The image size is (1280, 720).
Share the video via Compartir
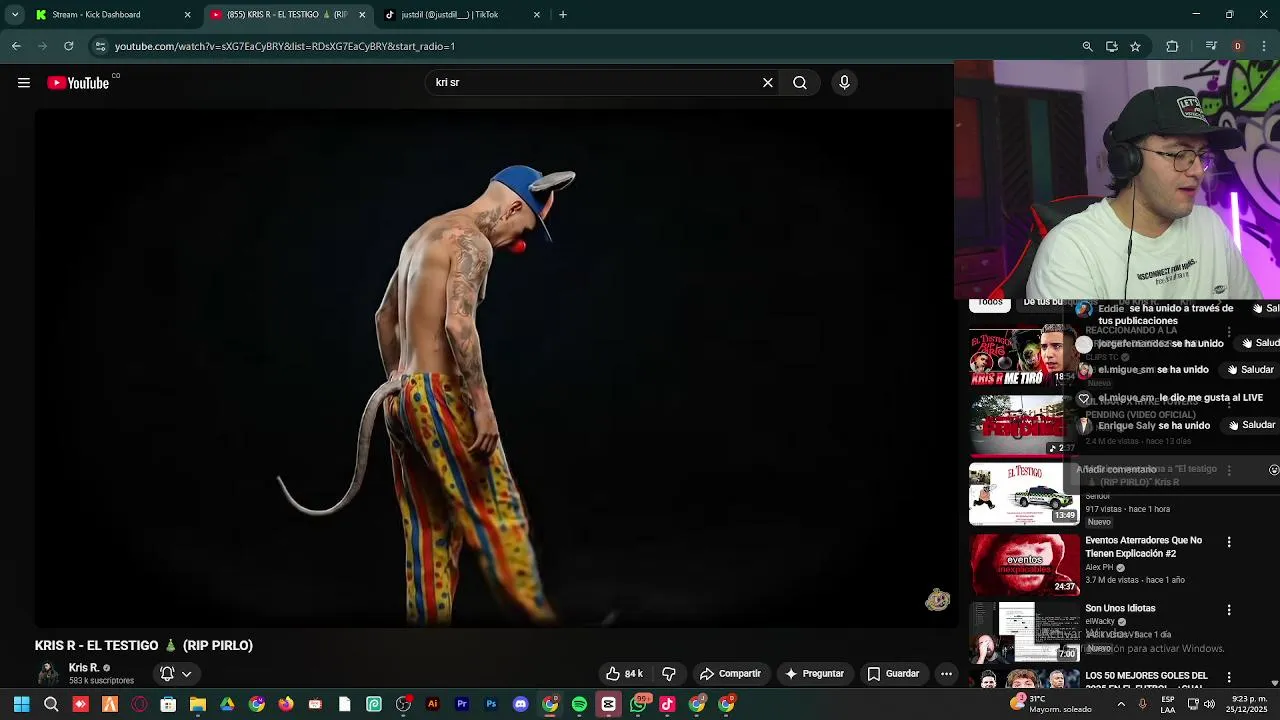[x=730, y=674]
